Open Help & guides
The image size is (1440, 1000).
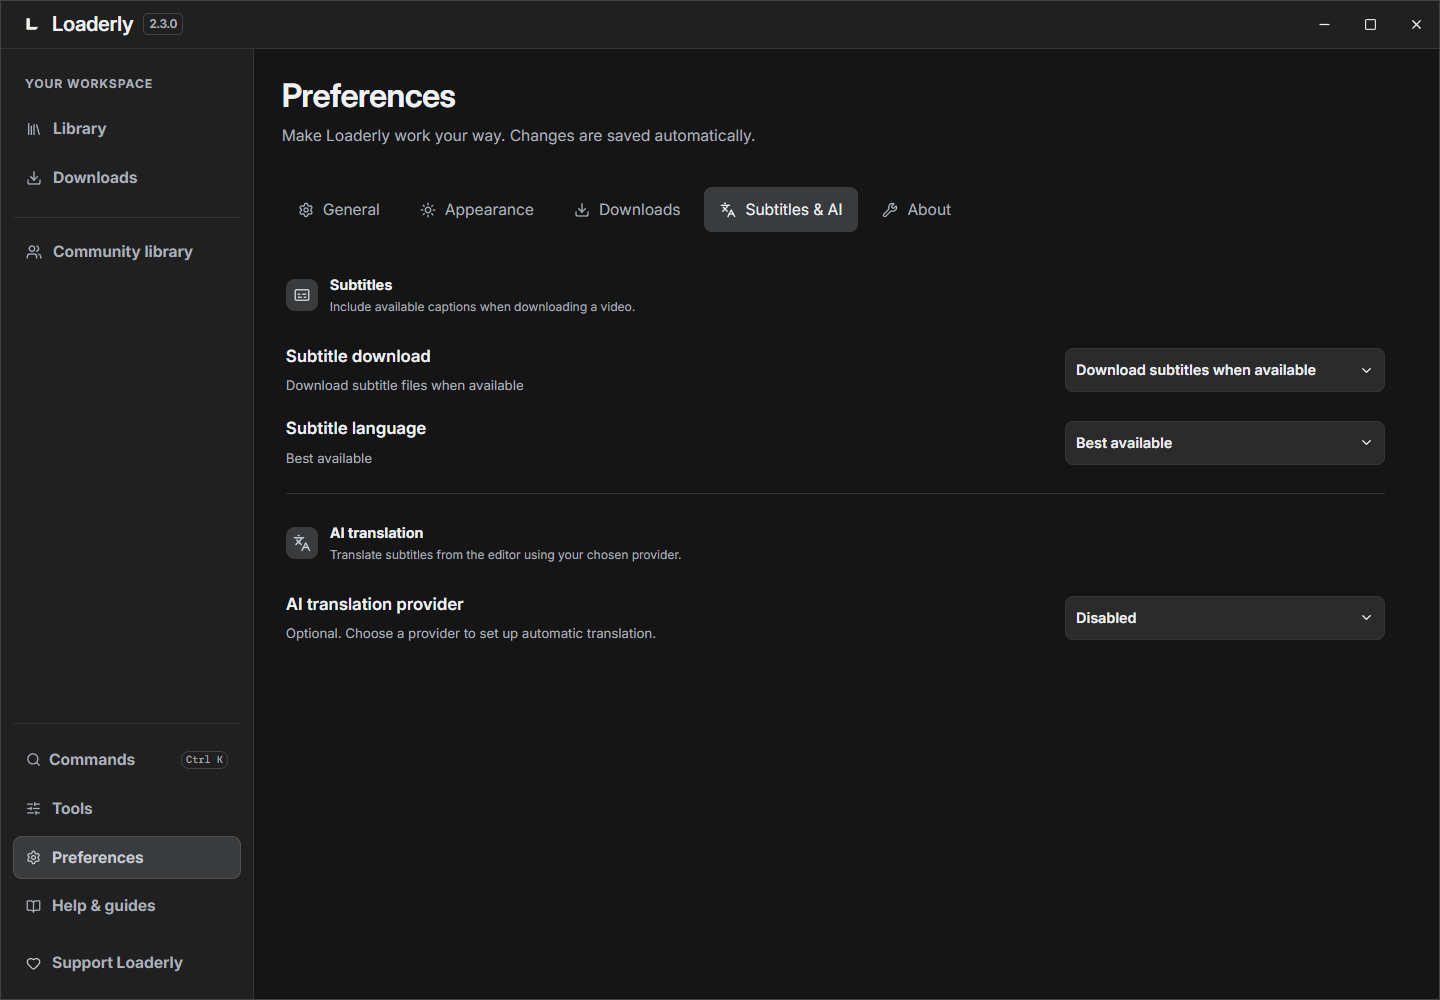[x=127, y=906]
